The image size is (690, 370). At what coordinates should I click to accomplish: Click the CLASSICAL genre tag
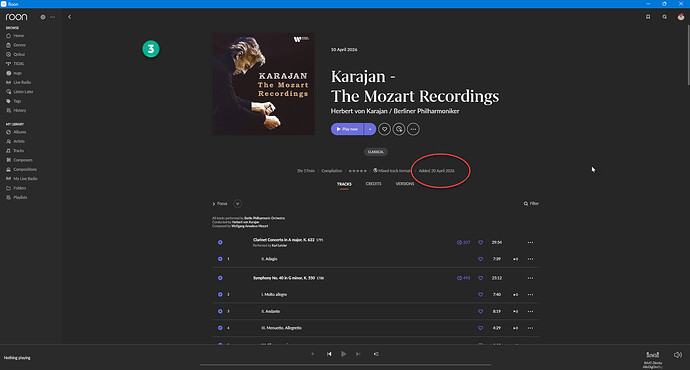pos(375,152)
